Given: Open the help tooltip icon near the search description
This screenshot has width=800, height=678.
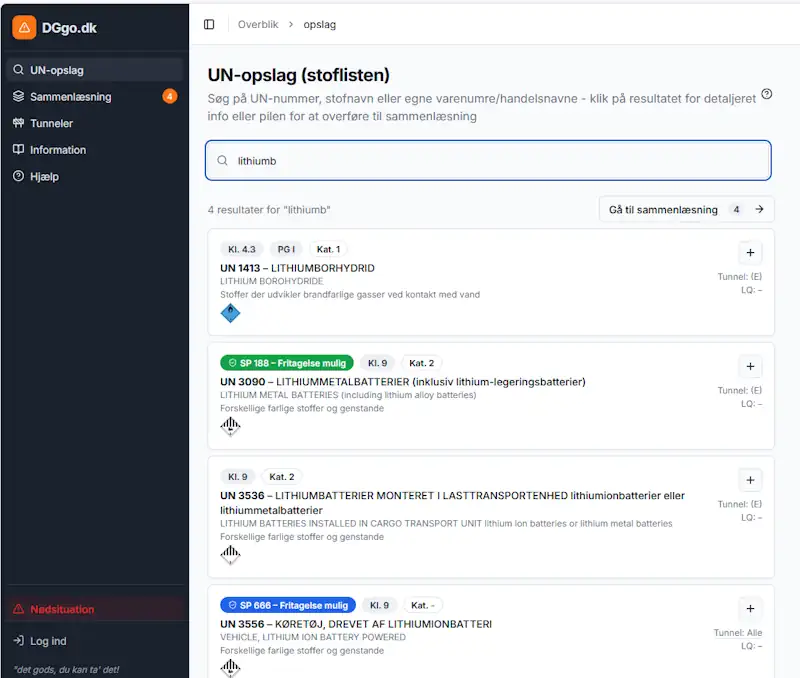Looking at the screenshot, I should (766, 95).
